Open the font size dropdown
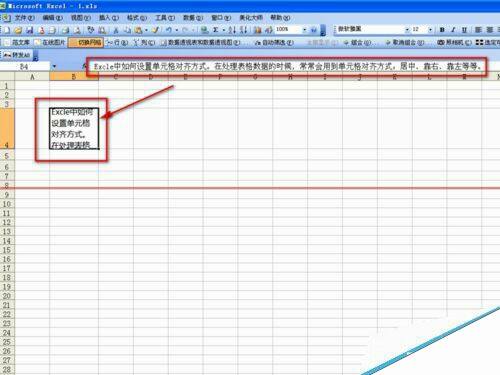This screenshot has width=500, height=375. point(430,30)
